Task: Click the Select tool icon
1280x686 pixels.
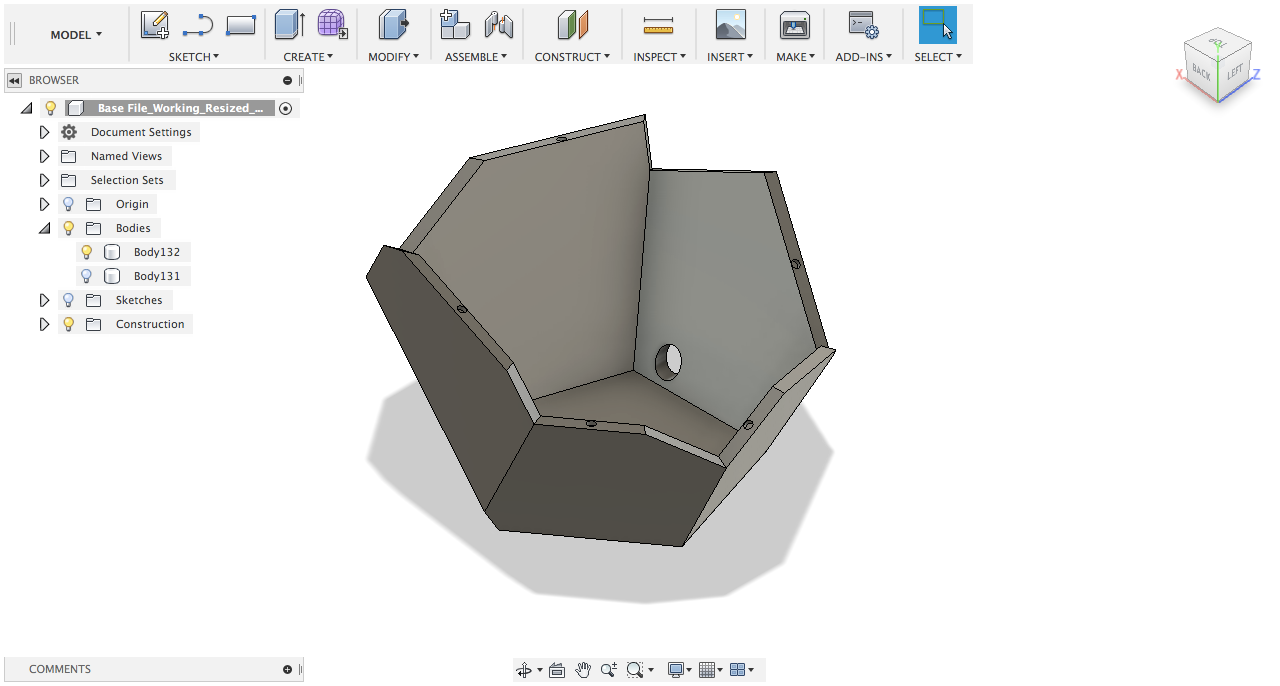Action: tap(938, 24)
